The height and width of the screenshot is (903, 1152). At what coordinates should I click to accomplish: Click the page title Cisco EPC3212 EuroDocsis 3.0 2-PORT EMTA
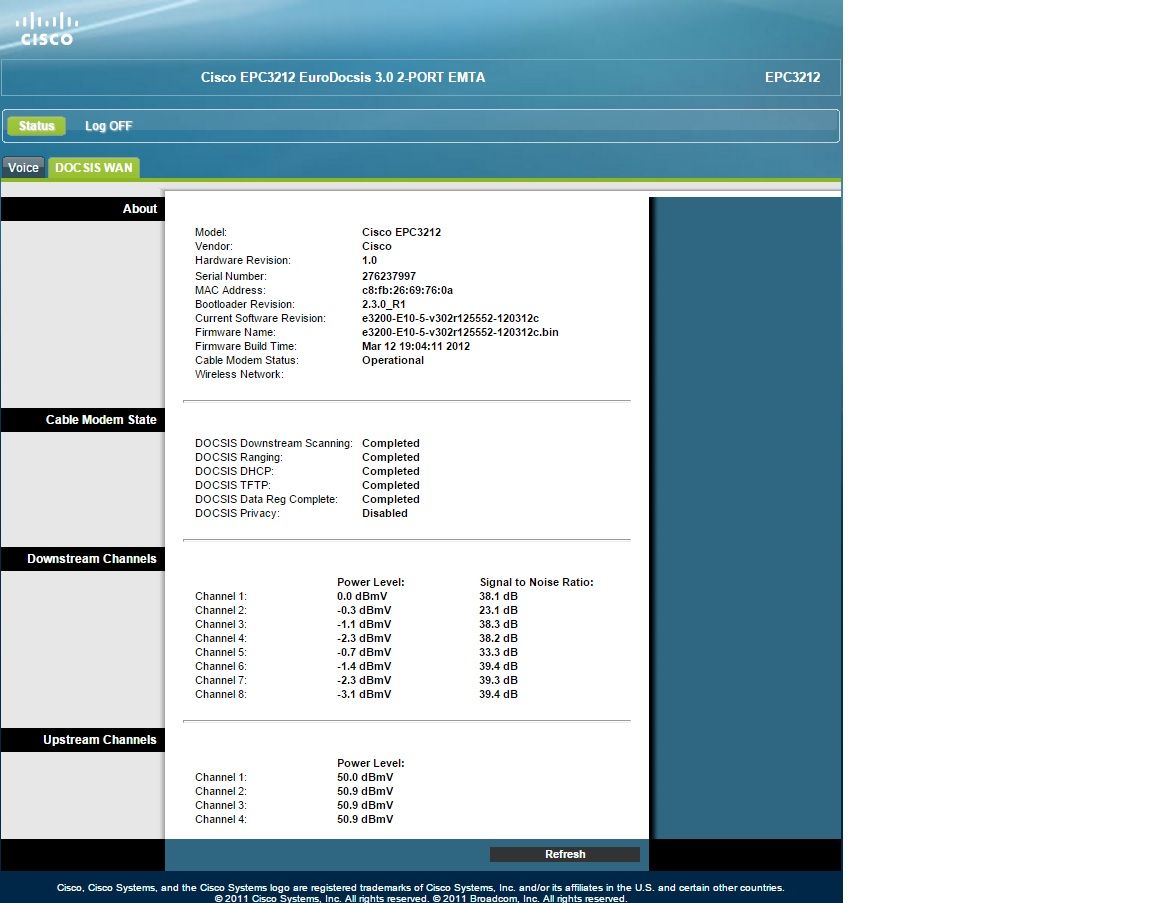[x=342, y=77]
